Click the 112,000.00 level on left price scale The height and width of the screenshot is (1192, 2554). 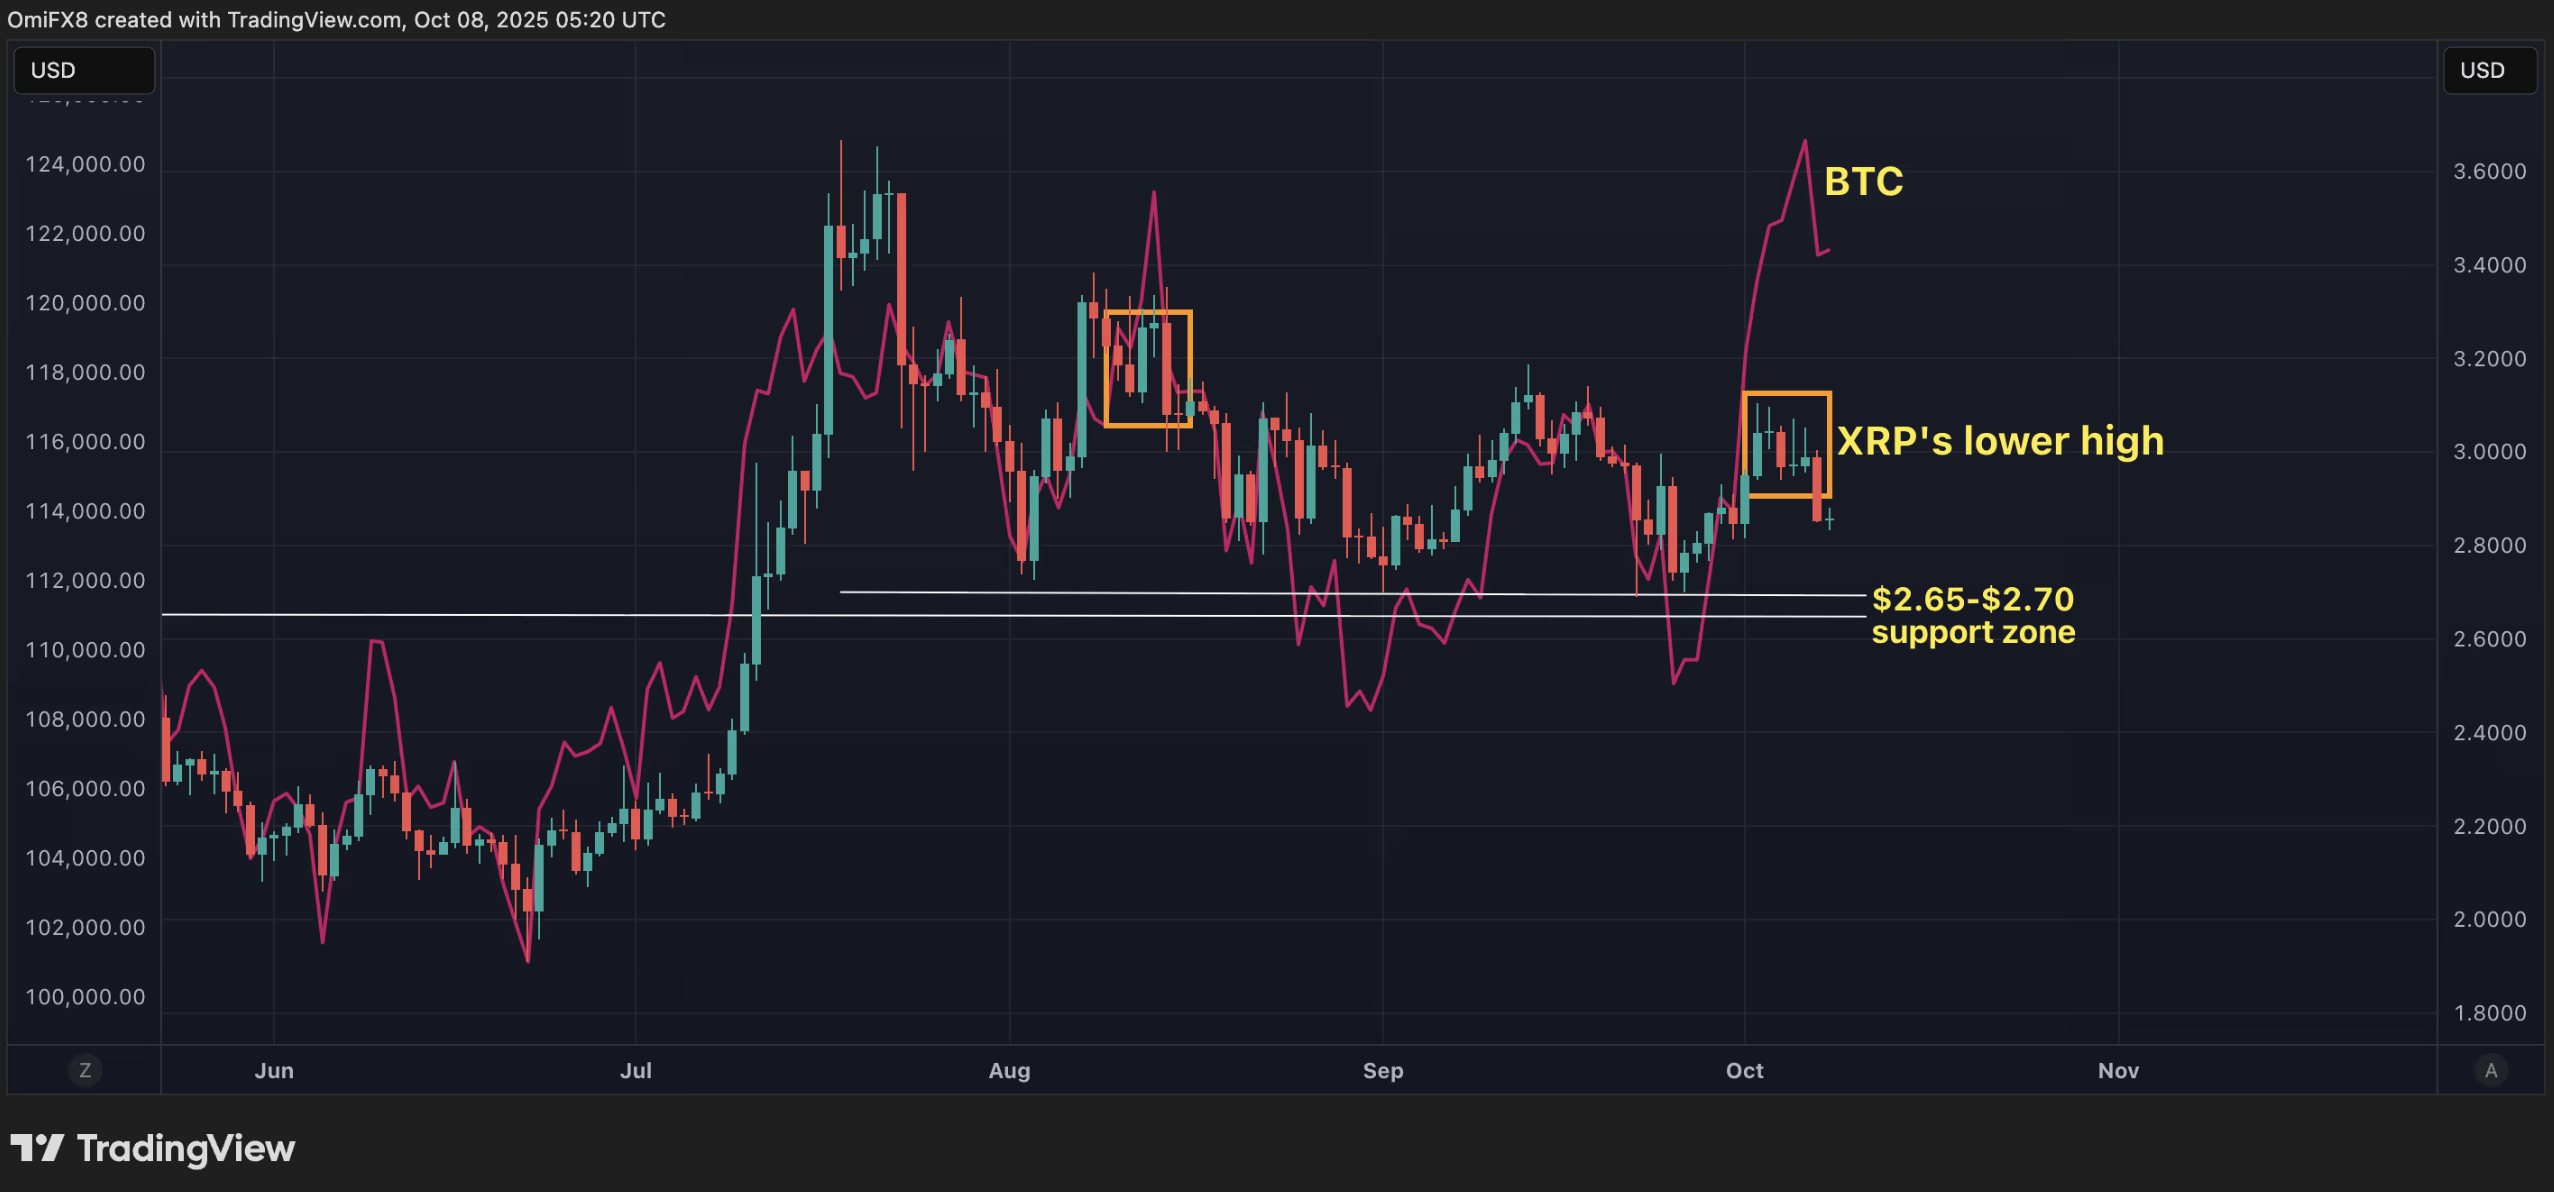click(85, 580)
